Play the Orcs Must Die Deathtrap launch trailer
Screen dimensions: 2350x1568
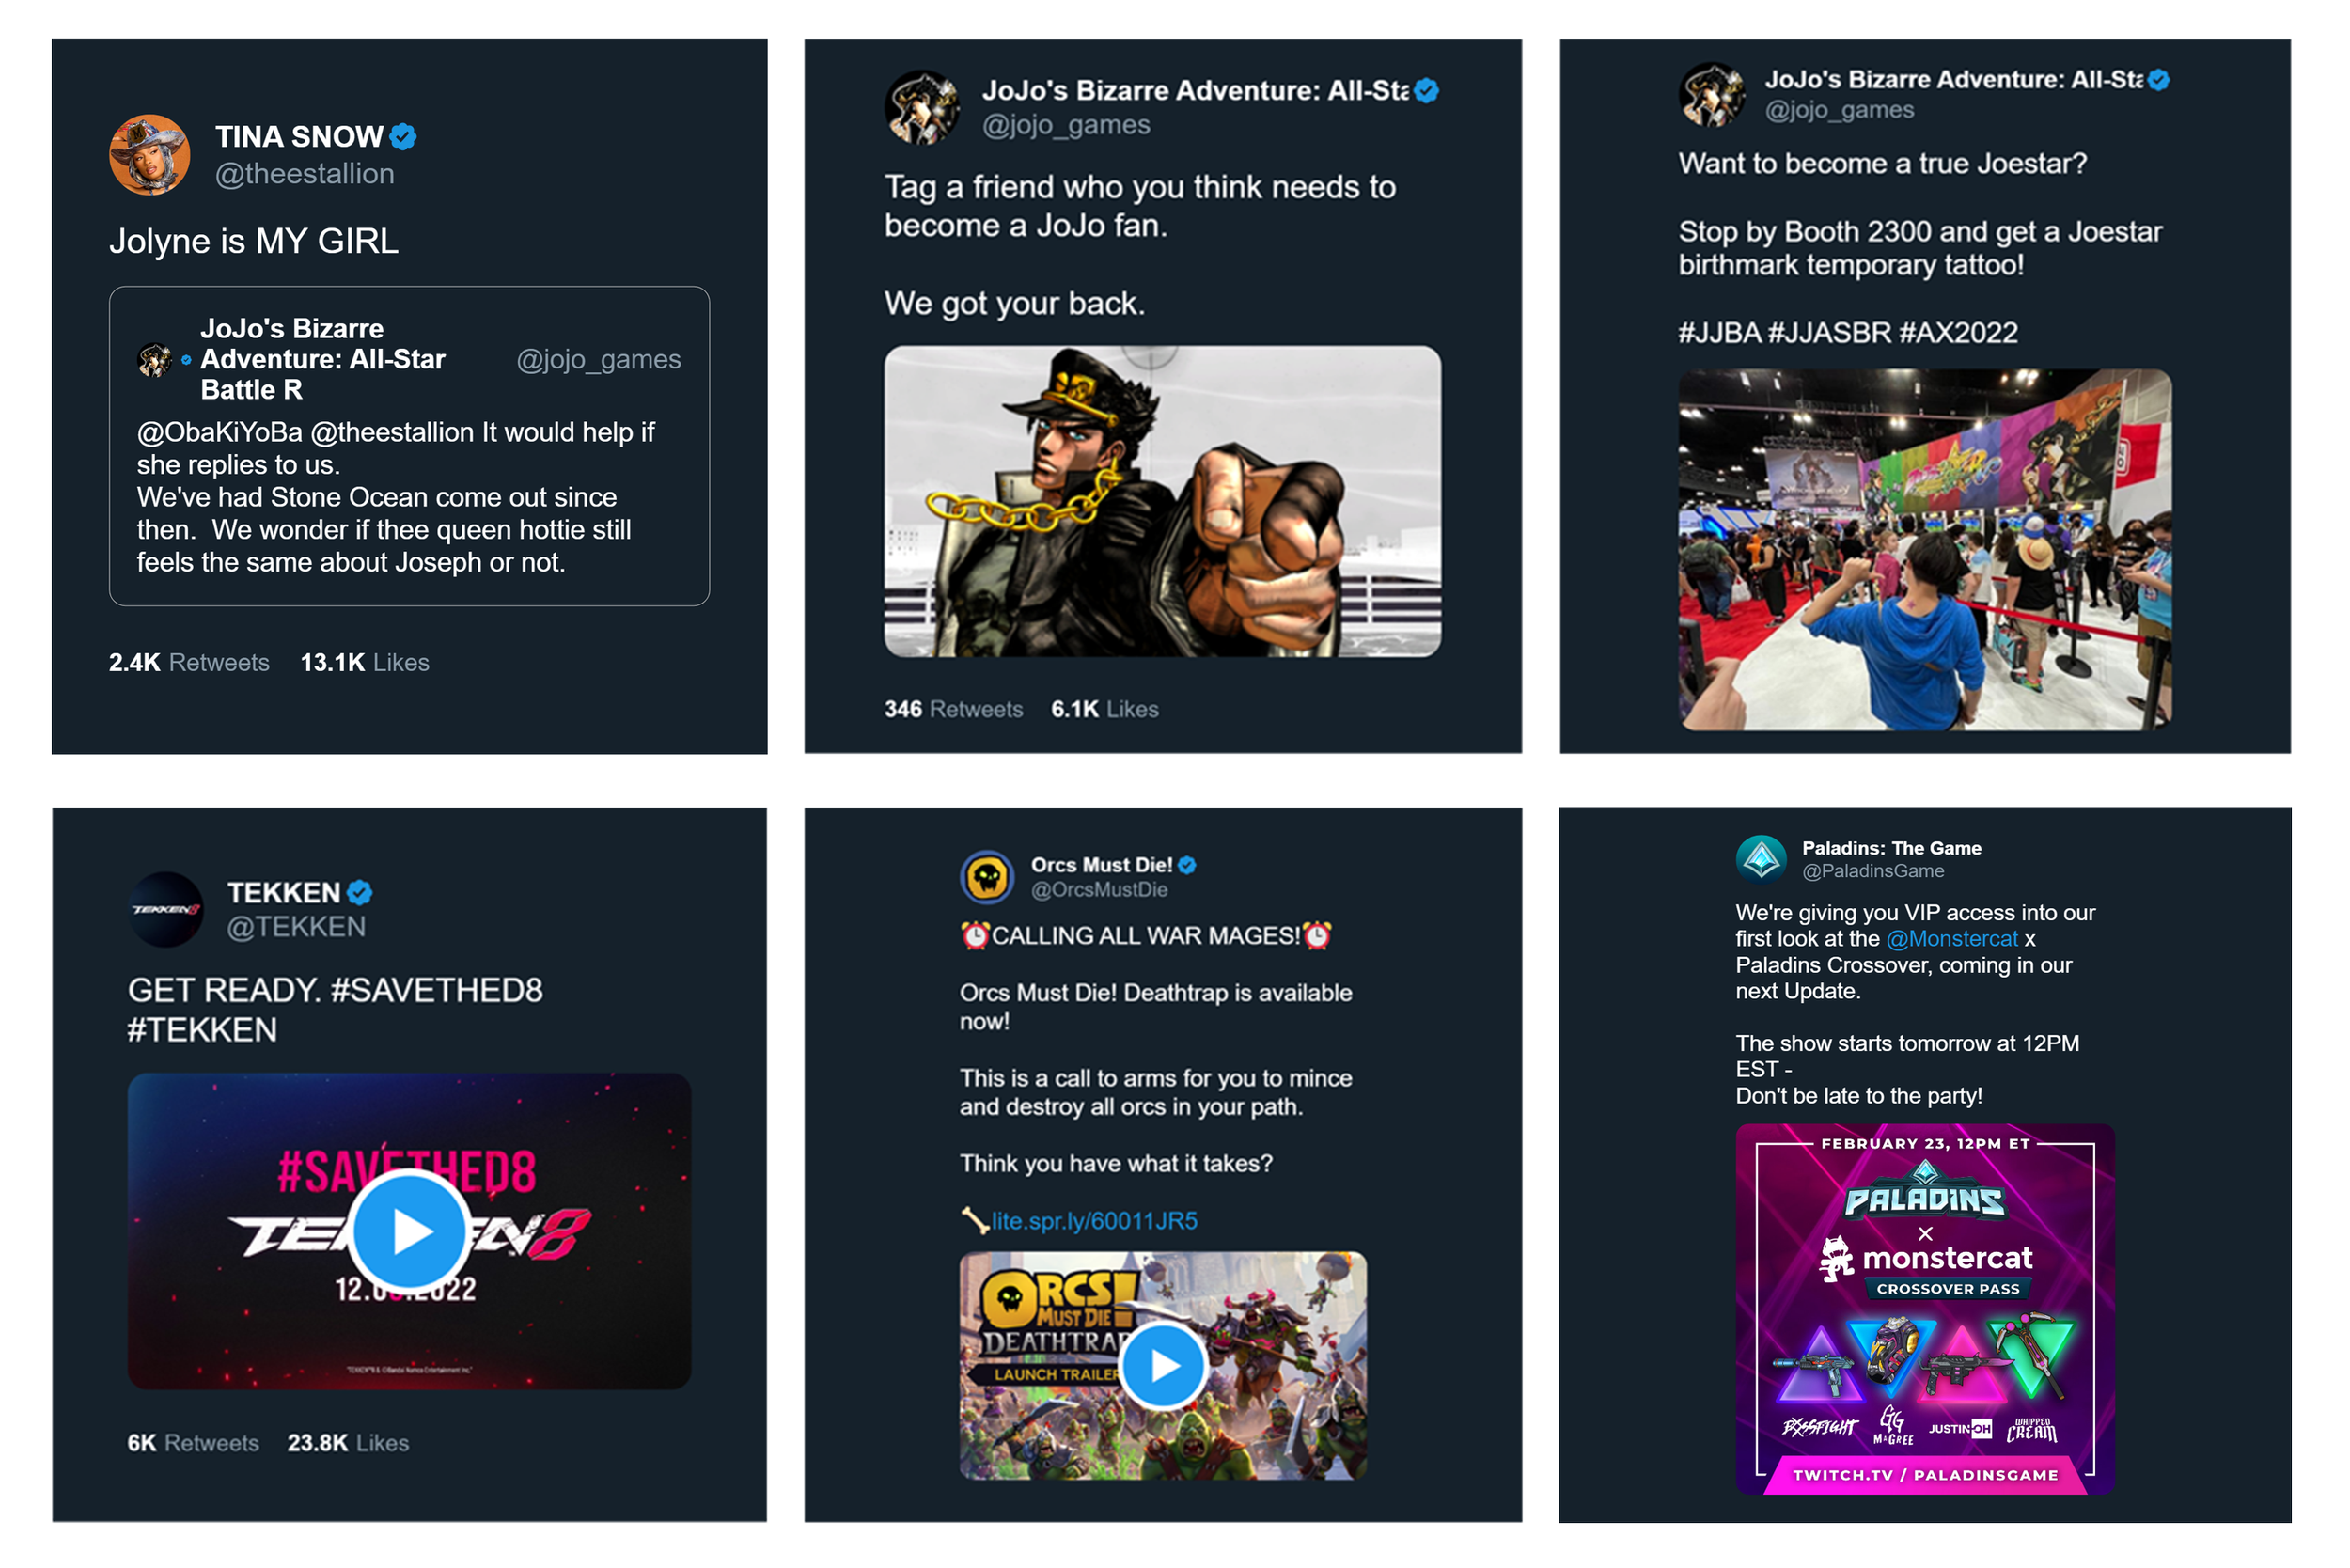[1162, 1365]
